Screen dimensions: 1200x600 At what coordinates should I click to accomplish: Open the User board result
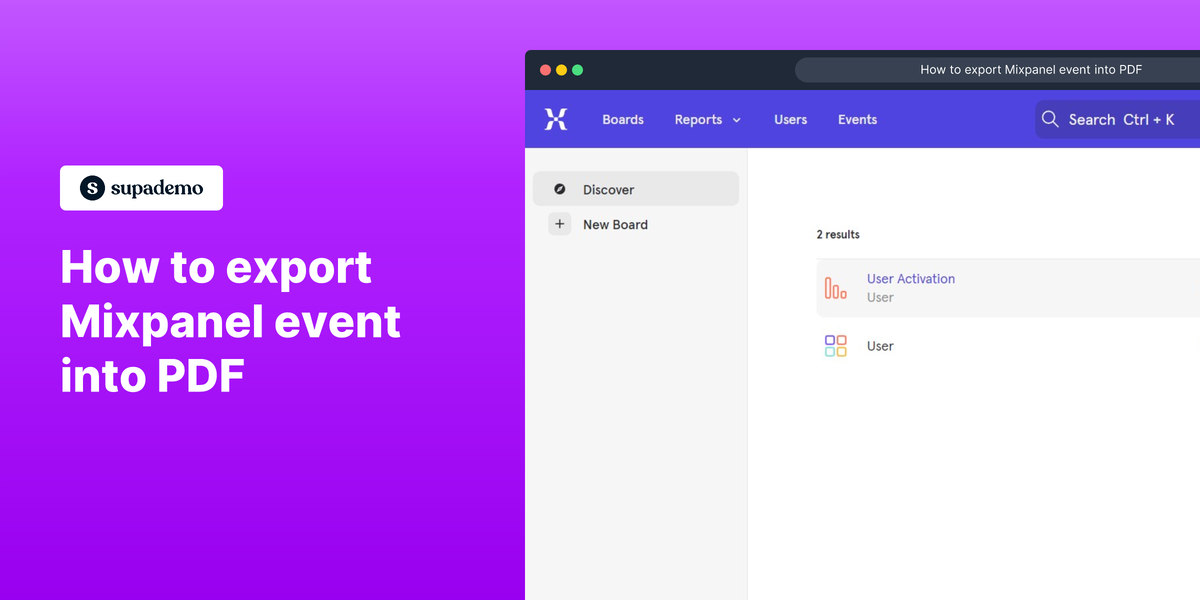pyautogui.click(x=880, y=345)
